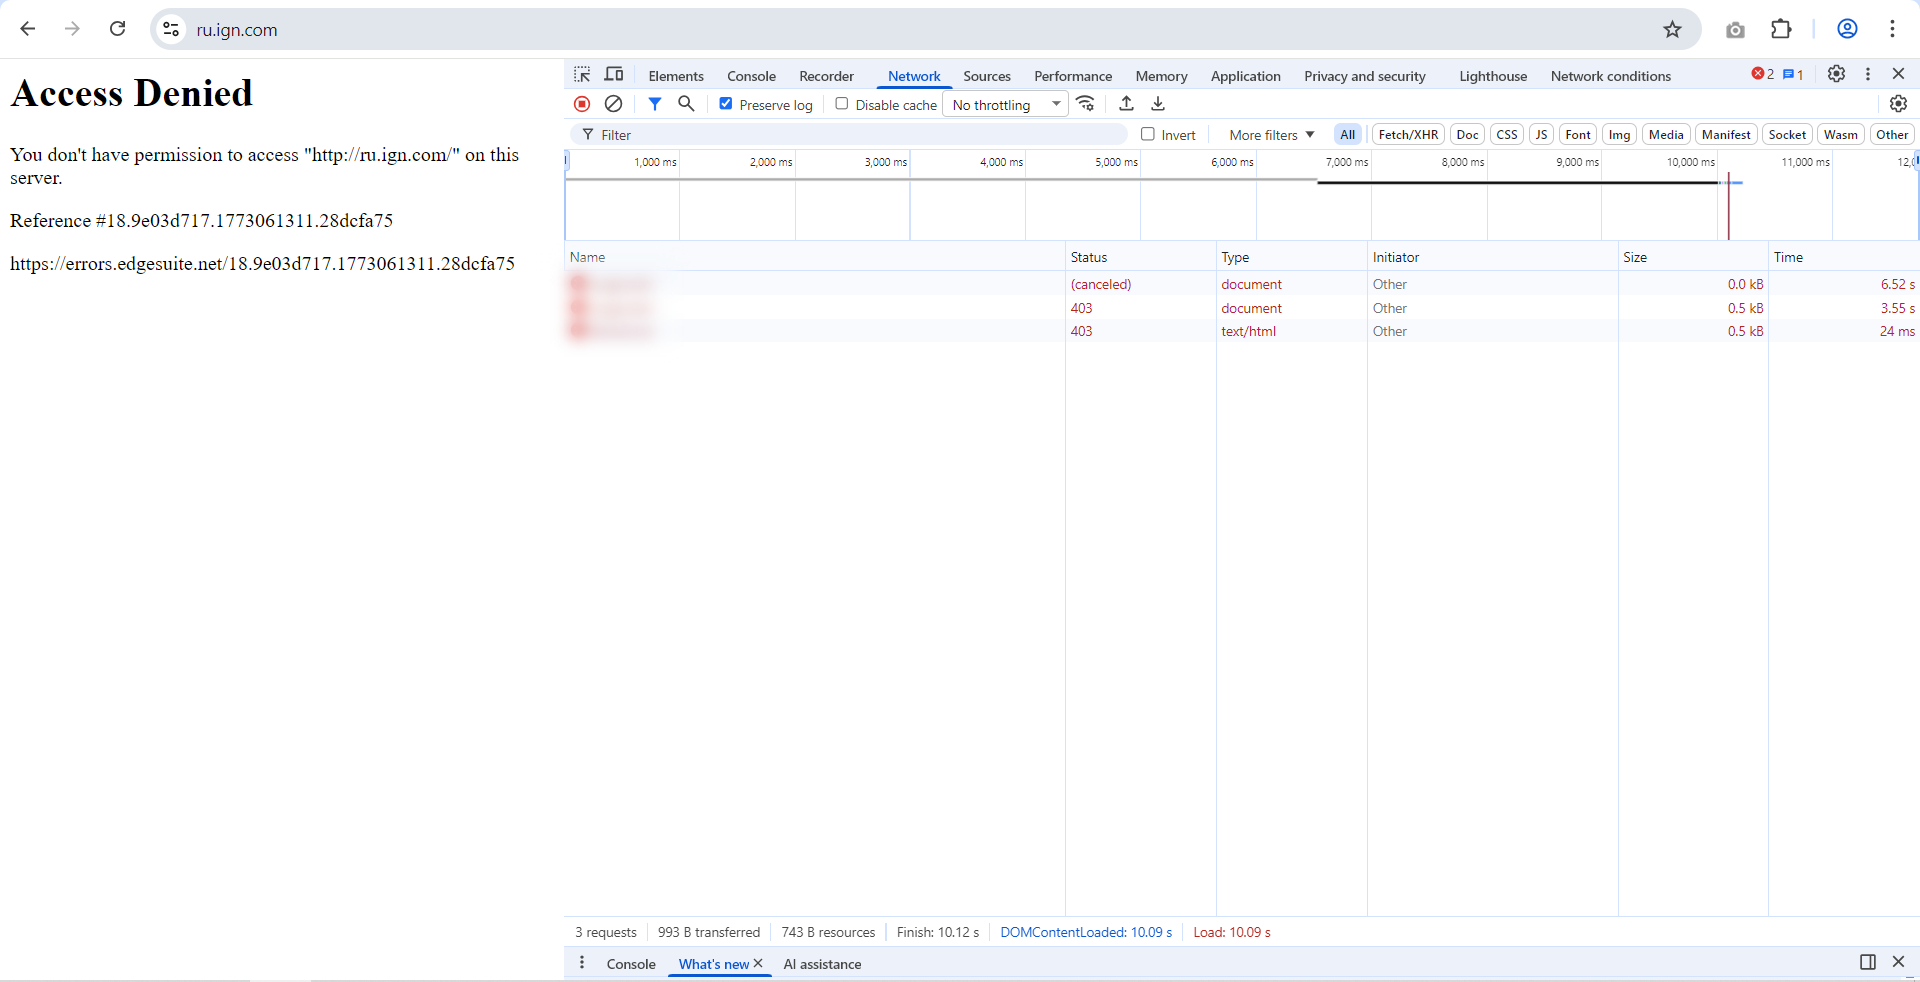The image size is (1920, 982).
Task: Open the DevTools three-dot customize menu
Action: 1867,75
